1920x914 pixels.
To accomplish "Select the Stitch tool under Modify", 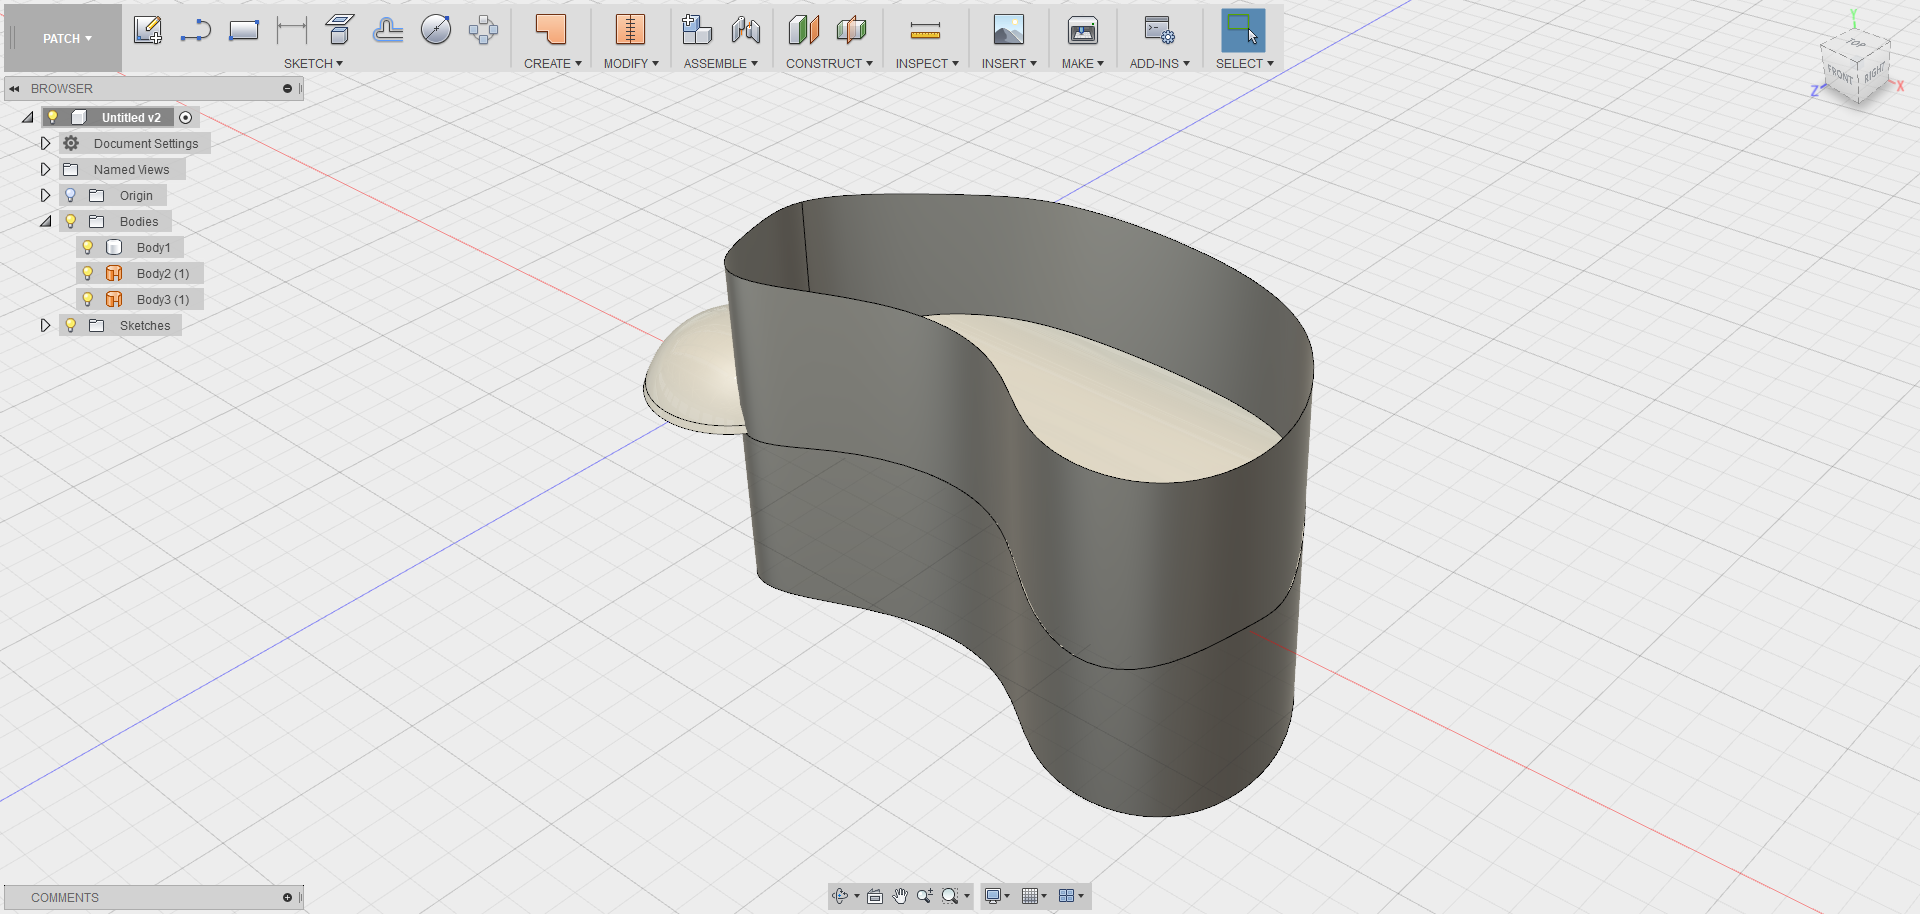I will [x=630, y=30].
